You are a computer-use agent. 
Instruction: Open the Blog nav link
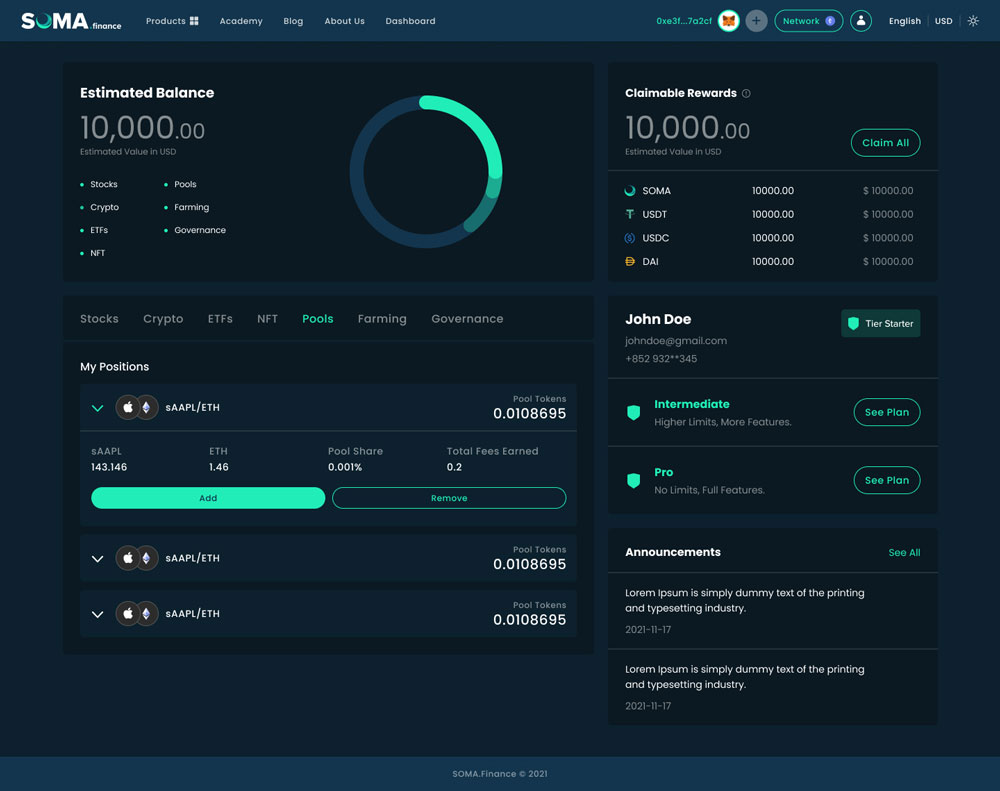click(x=293, y=21)
